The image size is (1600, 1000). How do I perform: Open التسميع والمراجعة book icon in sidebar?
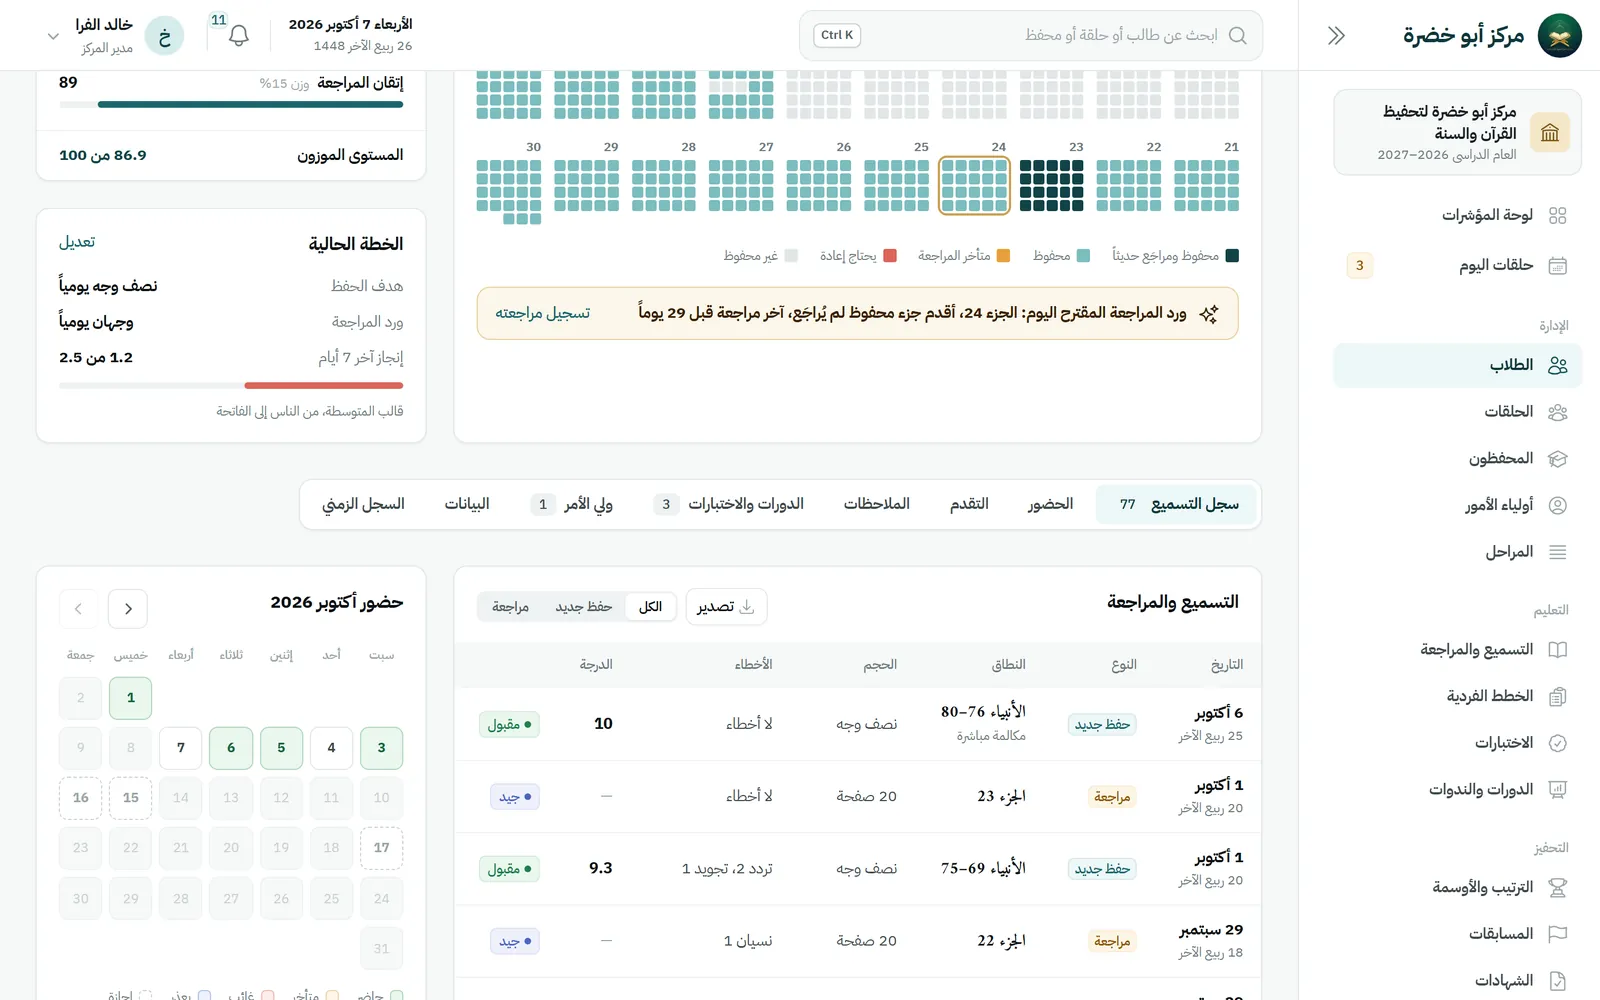coord(1557,650)
